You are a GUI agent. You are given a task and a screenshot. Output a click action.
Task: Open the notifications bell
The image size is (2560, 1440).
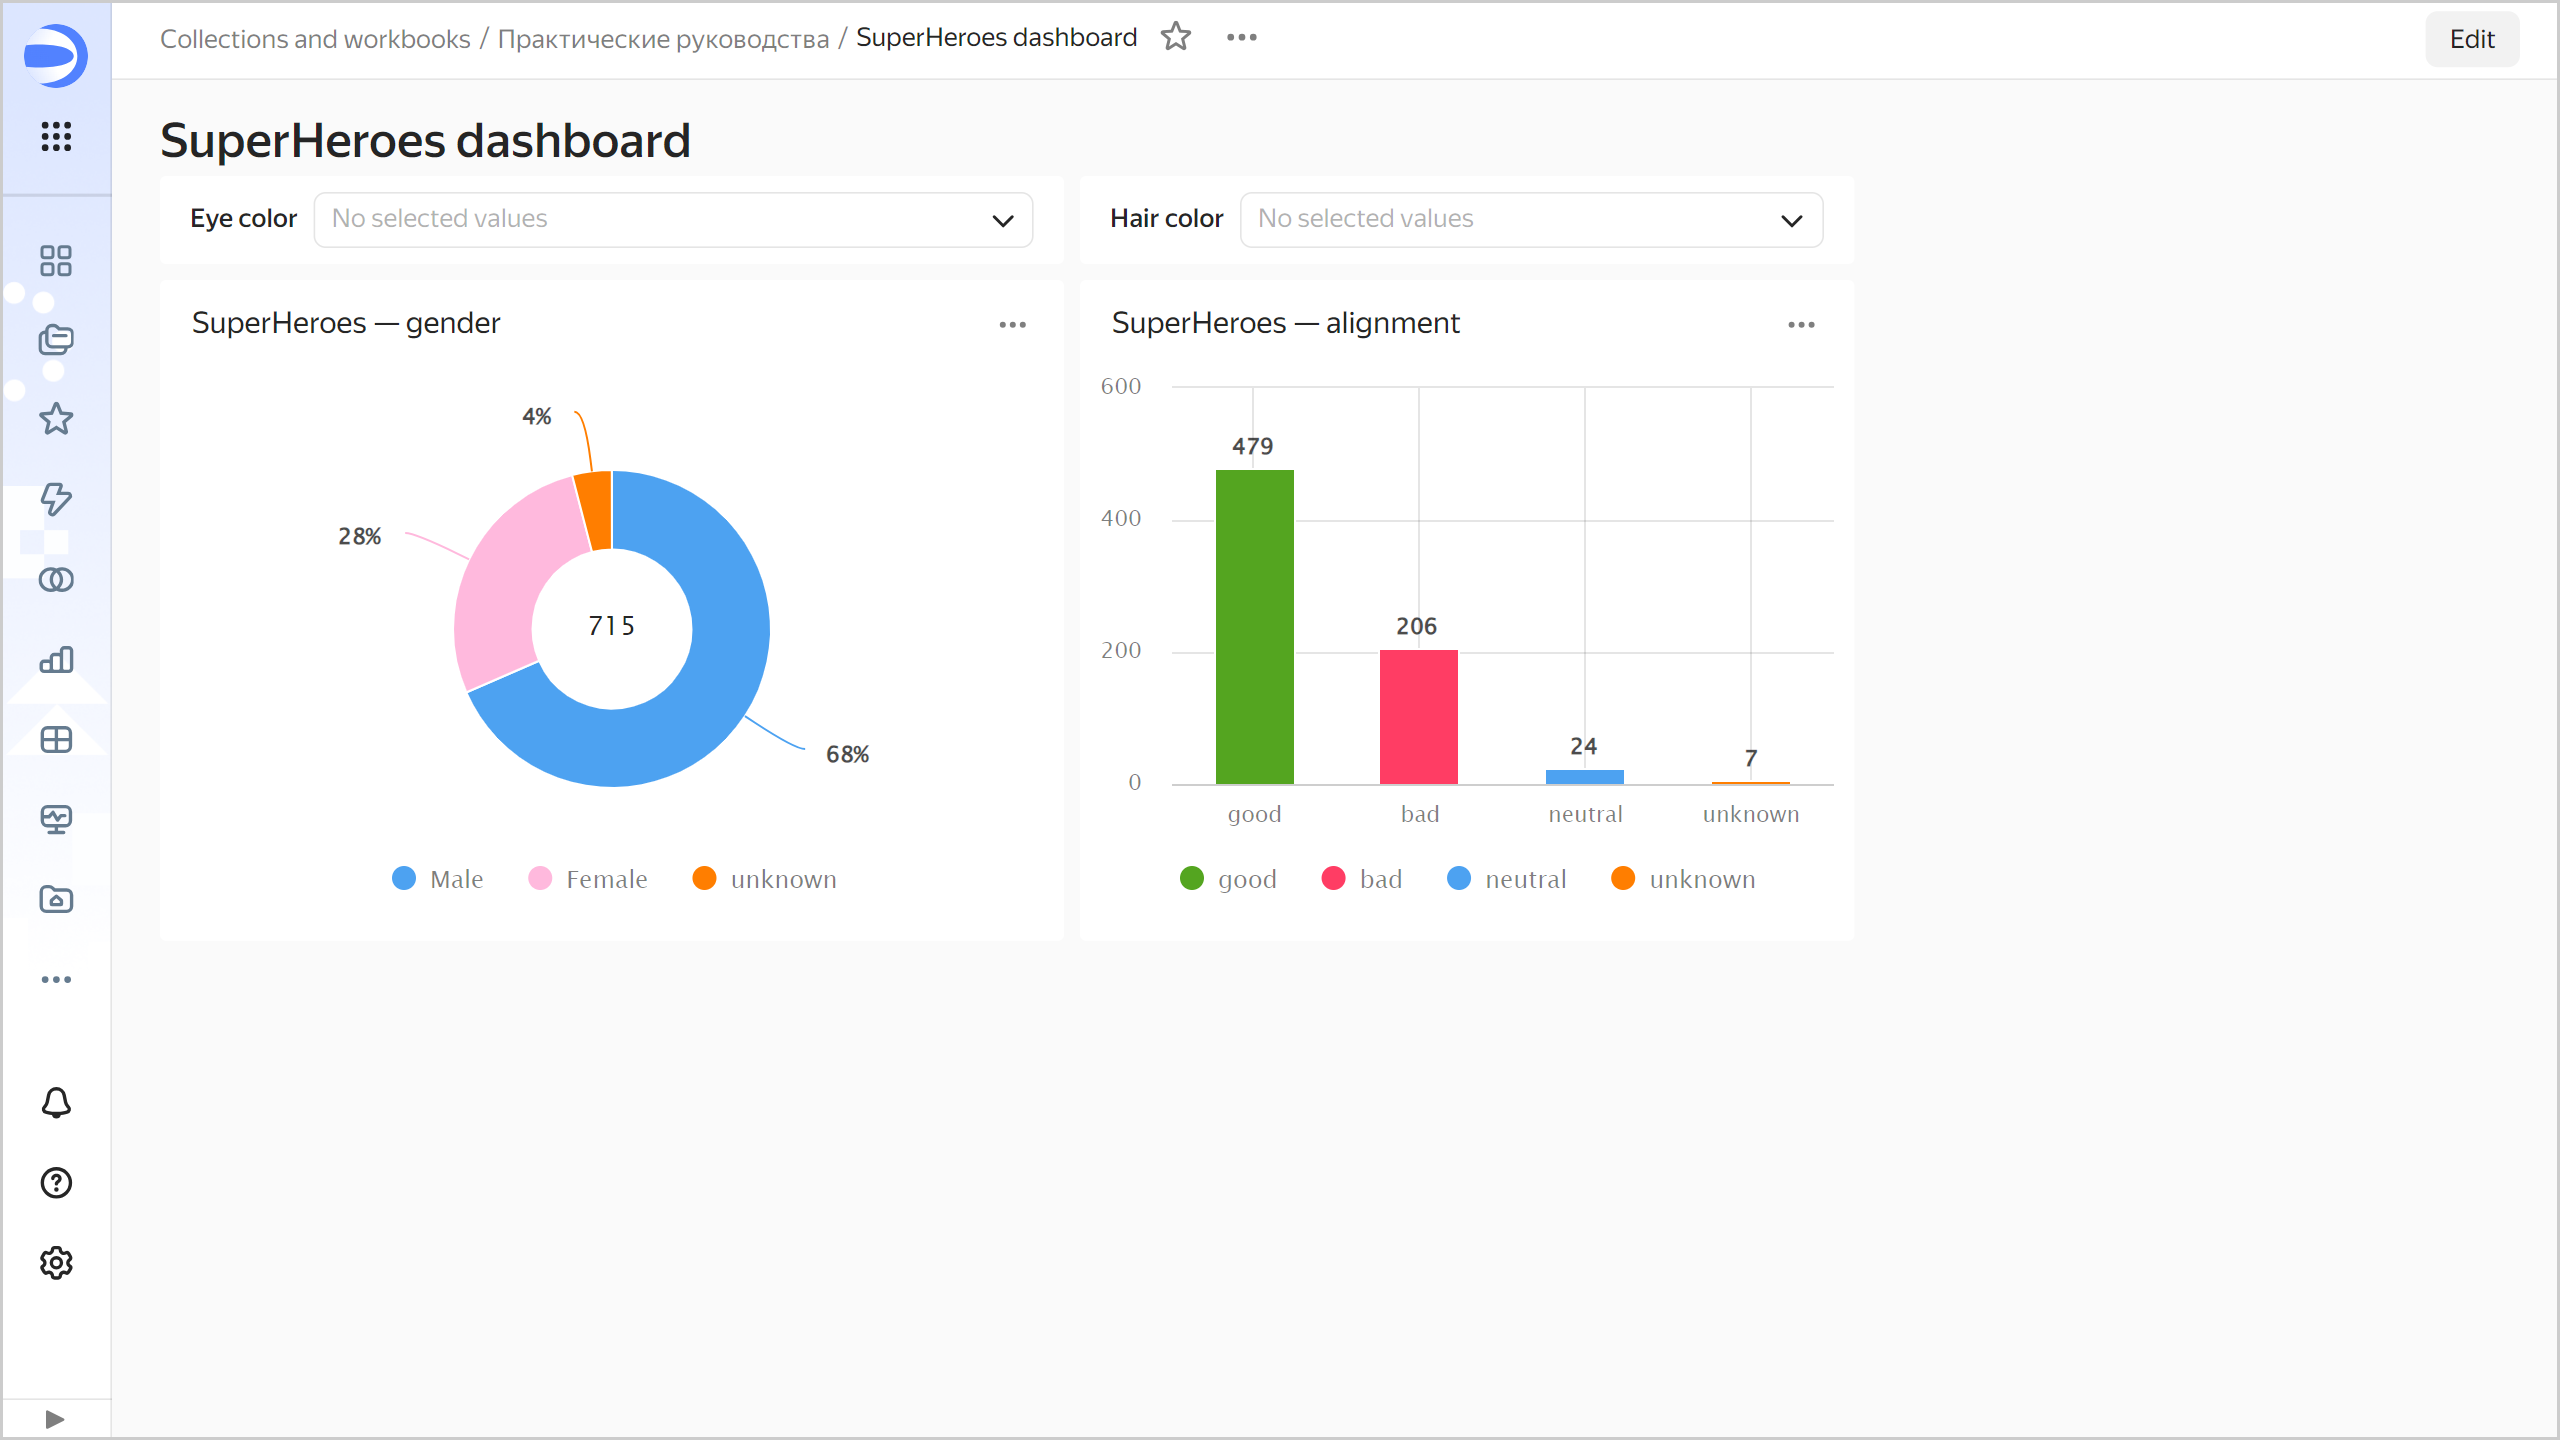[x=56, y=1103]
